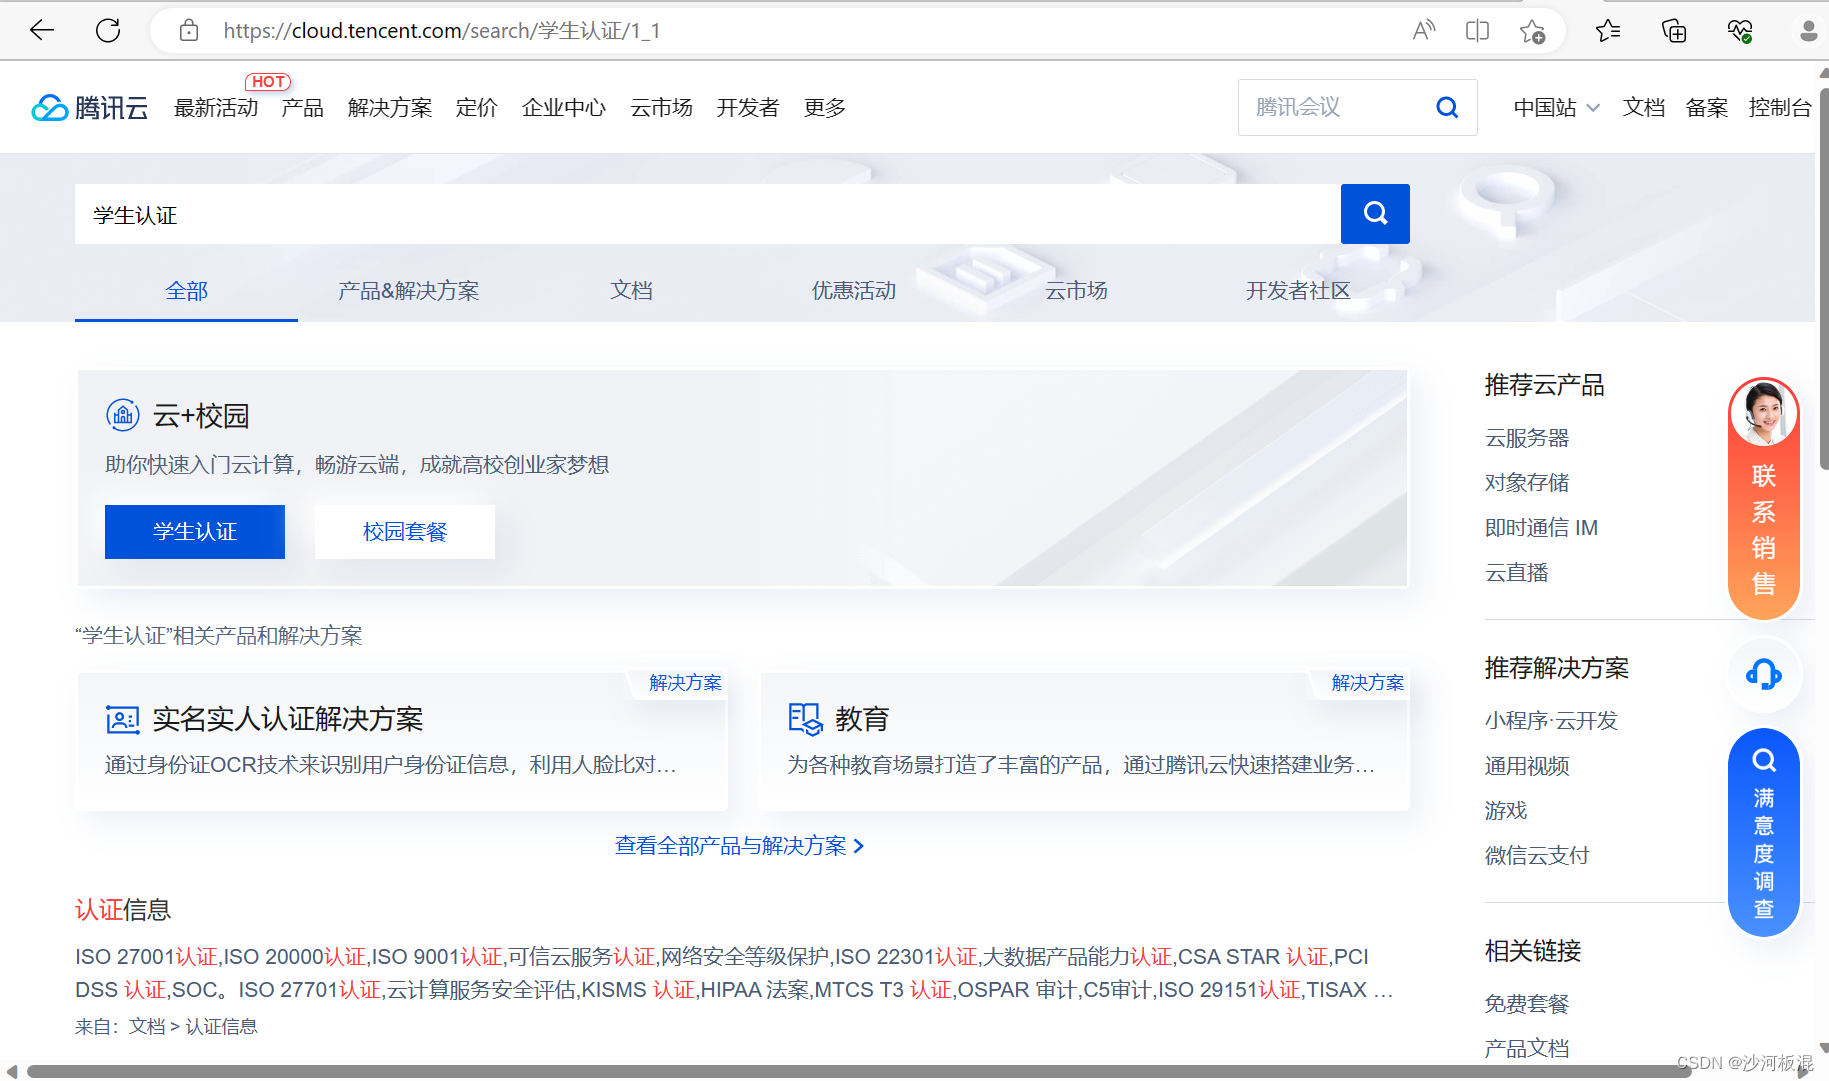1829x1081 pixels.
Task: Open the browser profile avatar
Action: [x=1808, y=31]
